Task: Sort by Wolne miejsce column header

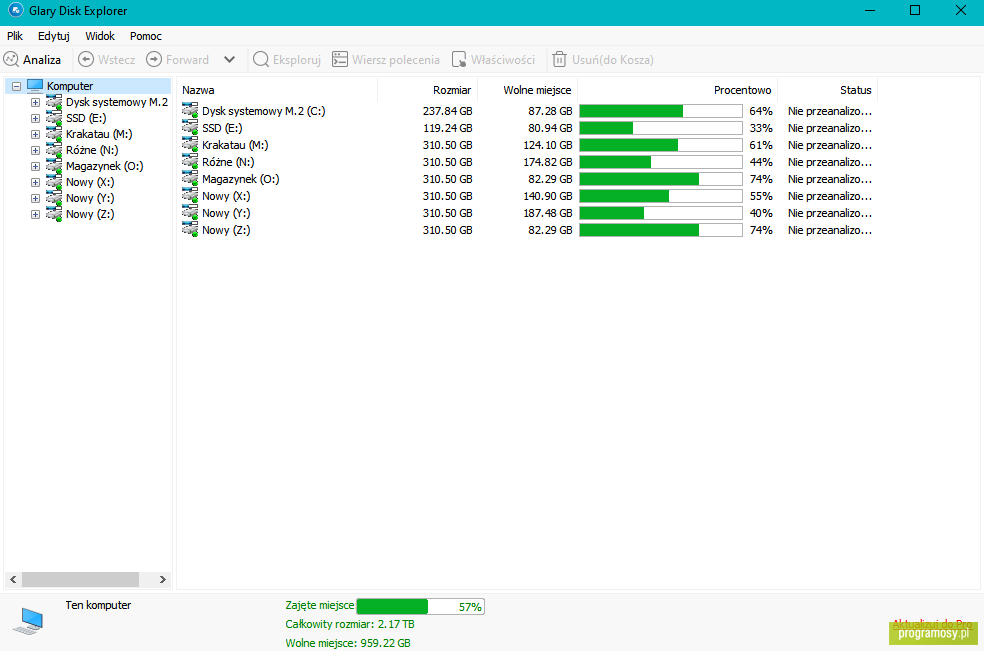Action: (x=528, y=90)
